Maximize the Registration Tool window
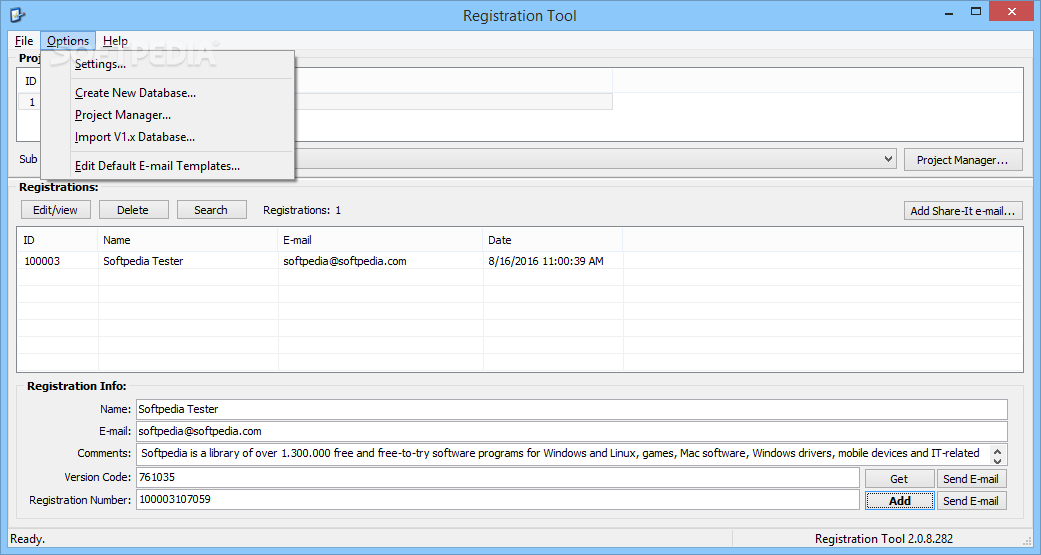This screenshot has width=1041, height=555. [x=975, y=12]
